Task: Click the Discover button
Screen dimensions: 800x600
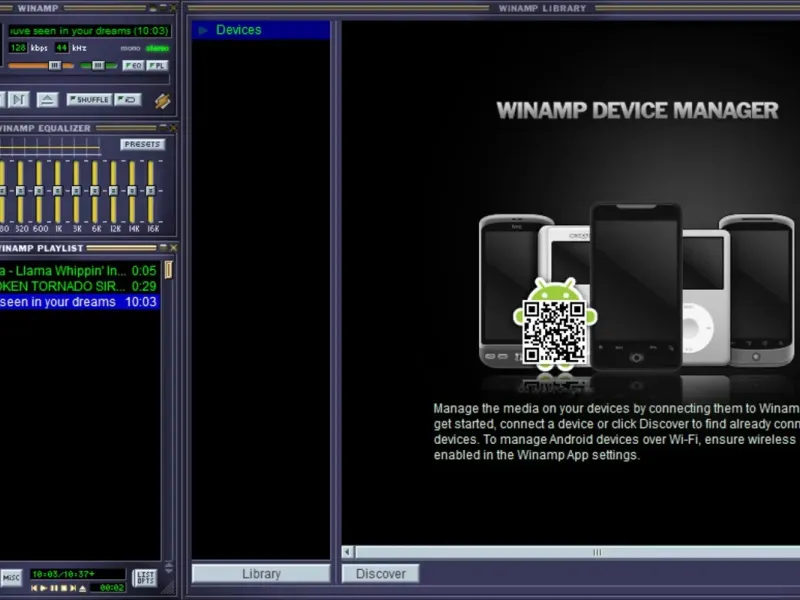Action: pyautogui.click(x=381, y=573)
